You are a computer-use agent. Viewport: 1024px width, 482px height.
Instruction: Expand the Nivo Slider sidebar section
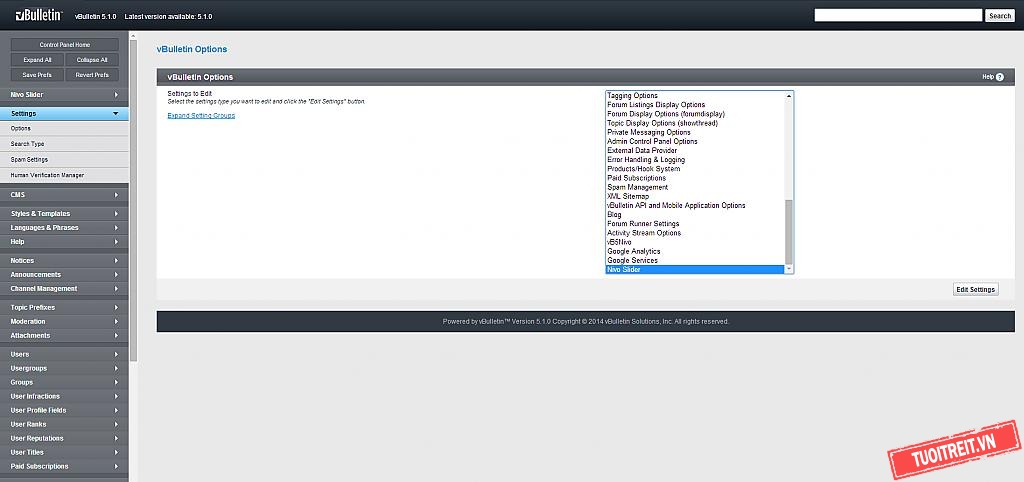point(64,95)
